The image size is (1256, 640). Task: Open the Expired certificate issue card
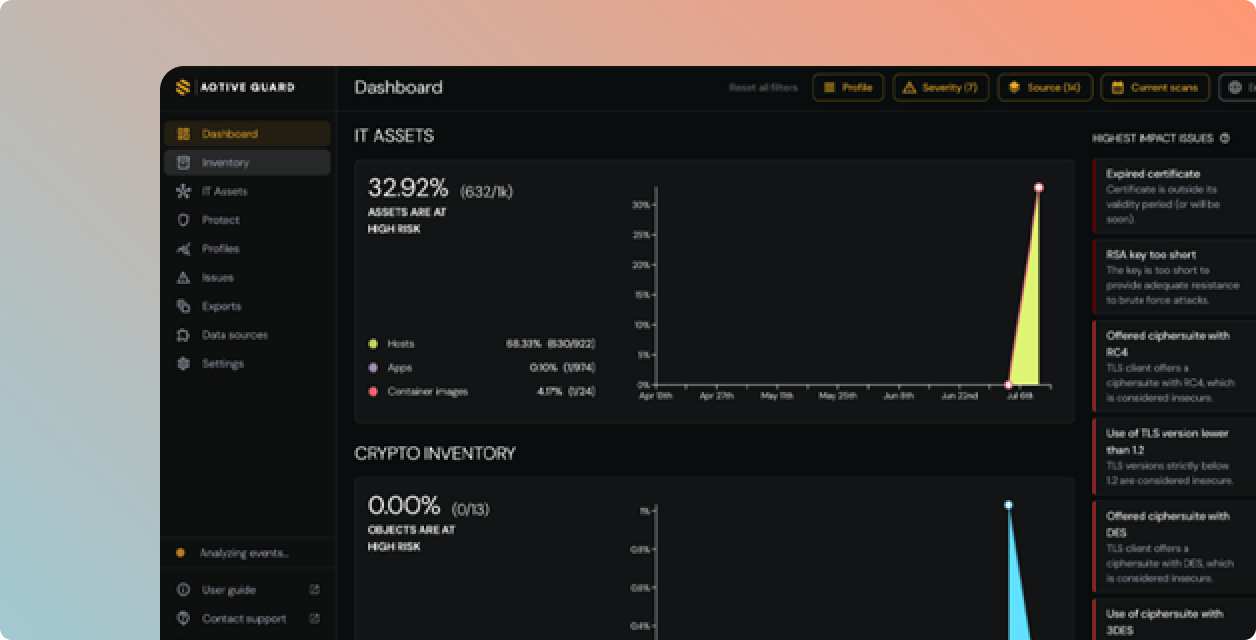coord(1175,196)
